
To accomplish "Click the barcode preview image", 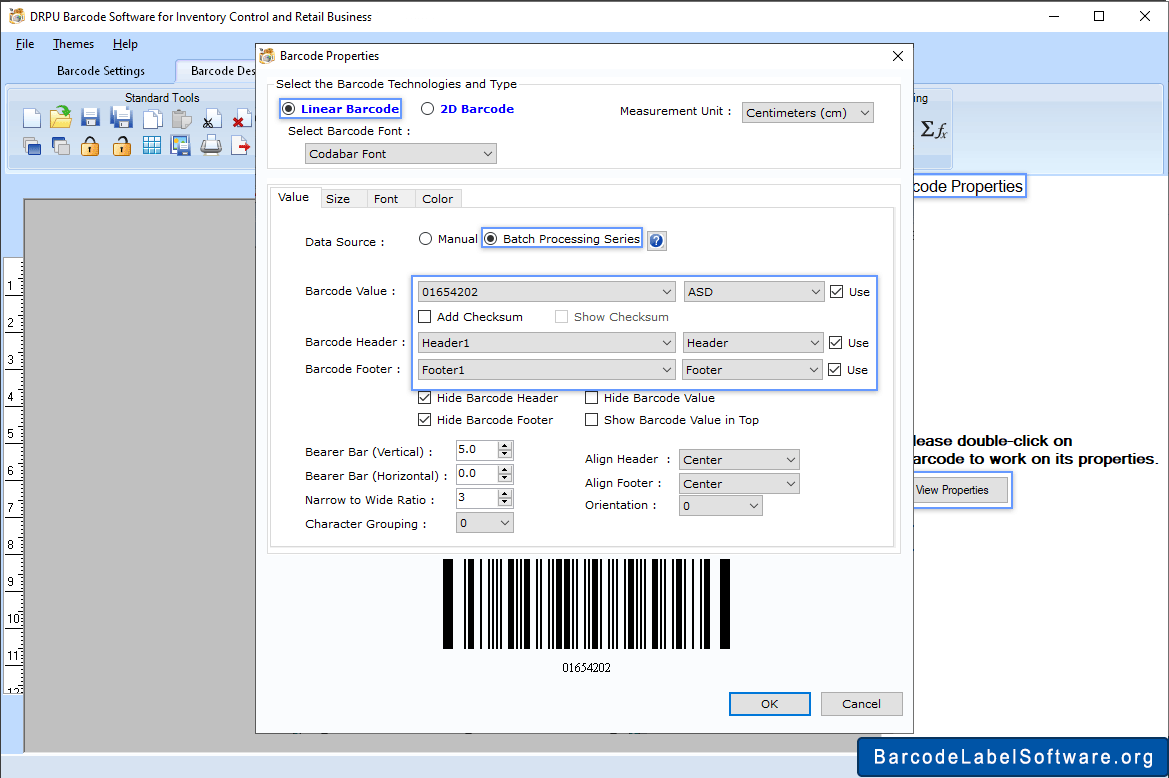I will pyautogui.click(x=586, y=604).
